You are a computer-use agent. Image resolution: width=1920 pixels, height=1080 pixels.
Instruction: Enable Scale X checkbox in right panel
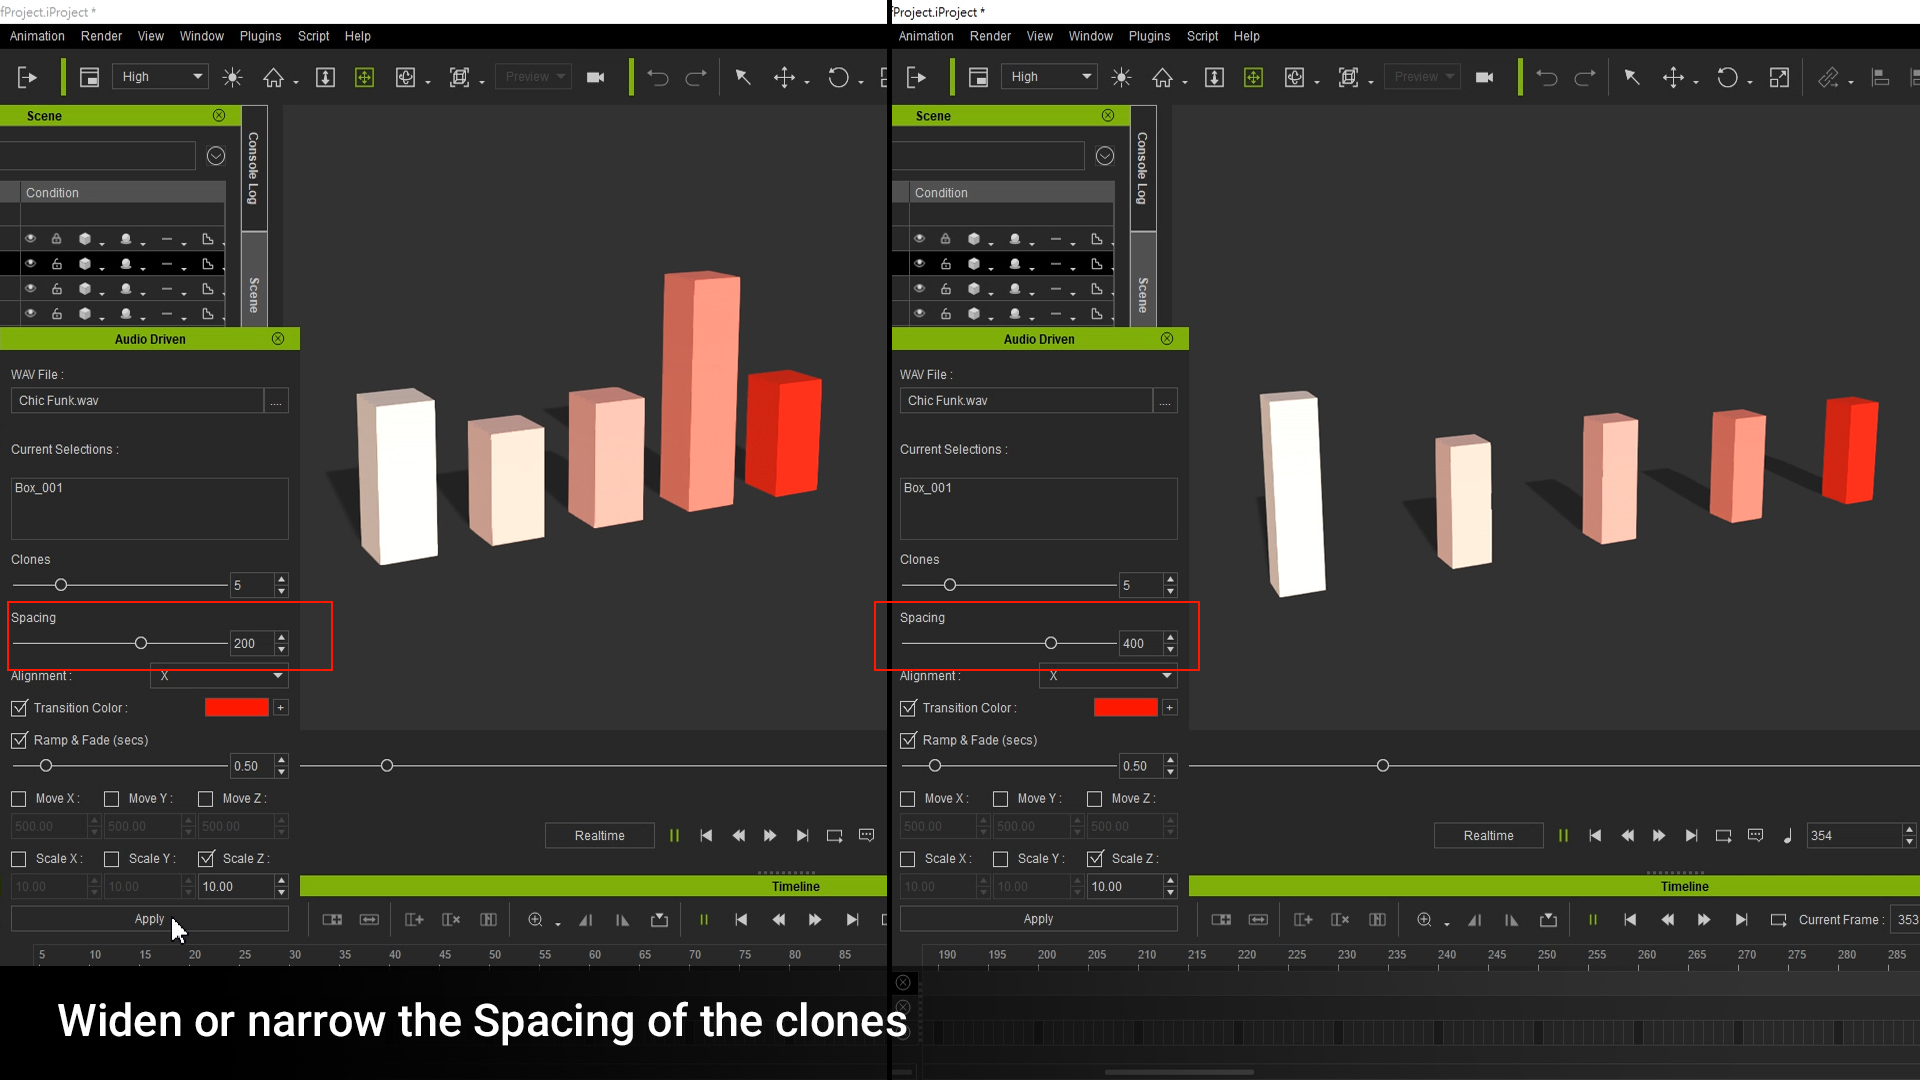[x=908, y=859]
